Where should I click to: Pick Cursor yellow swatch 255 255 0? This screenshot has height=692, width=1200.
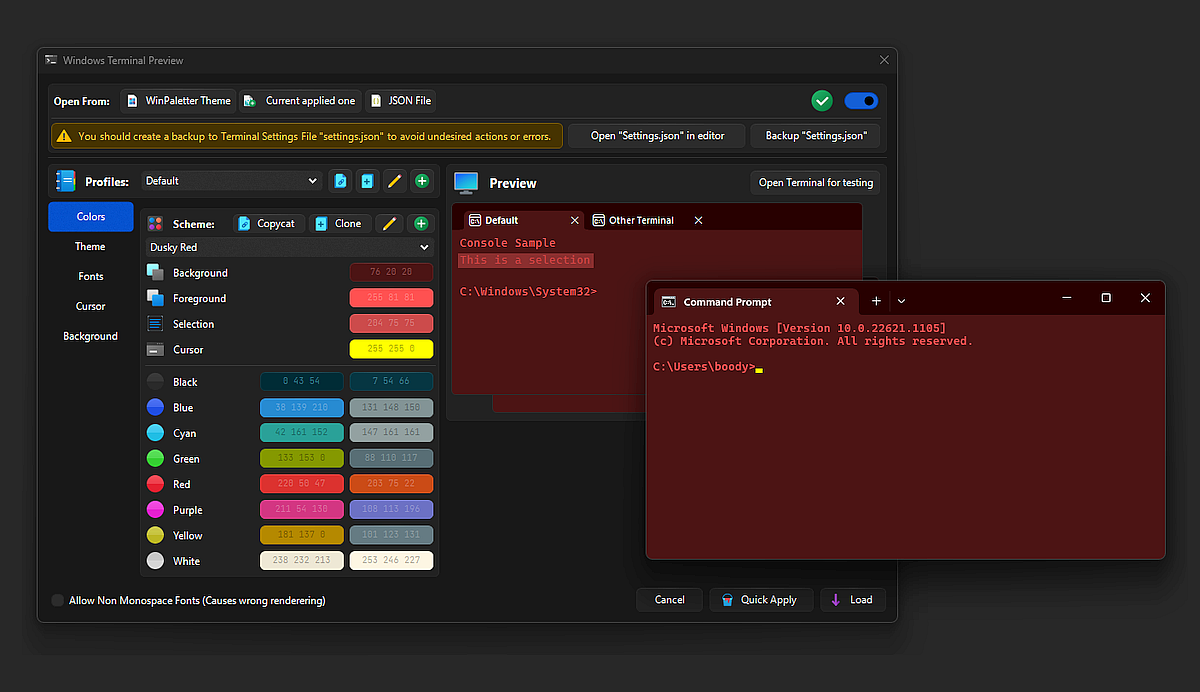(391, 350)
